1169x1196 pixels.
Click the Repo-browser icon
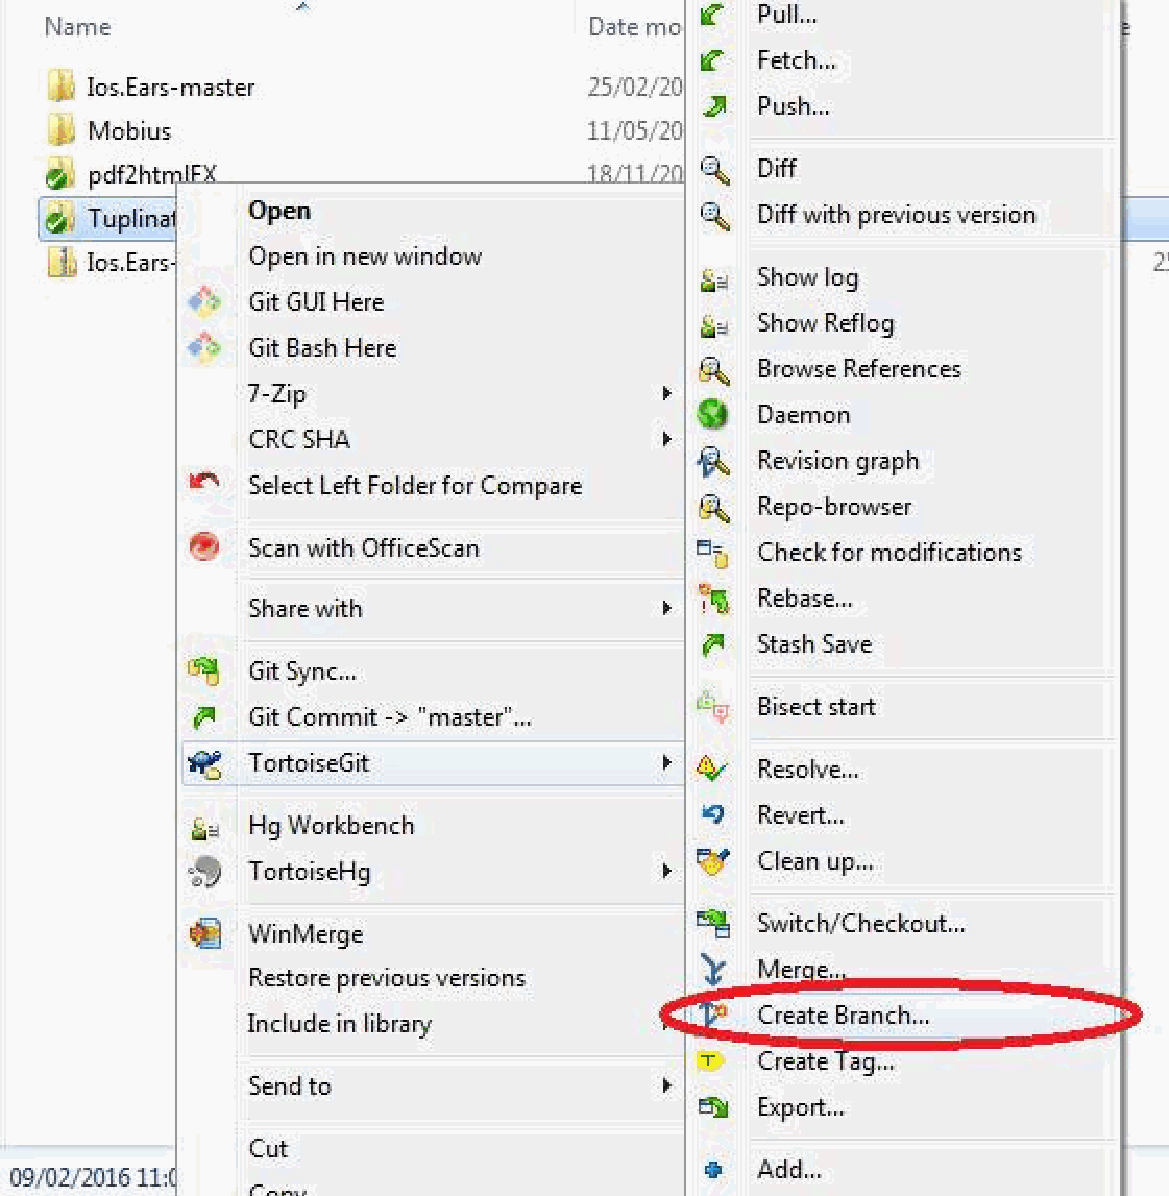pos(715,508)
